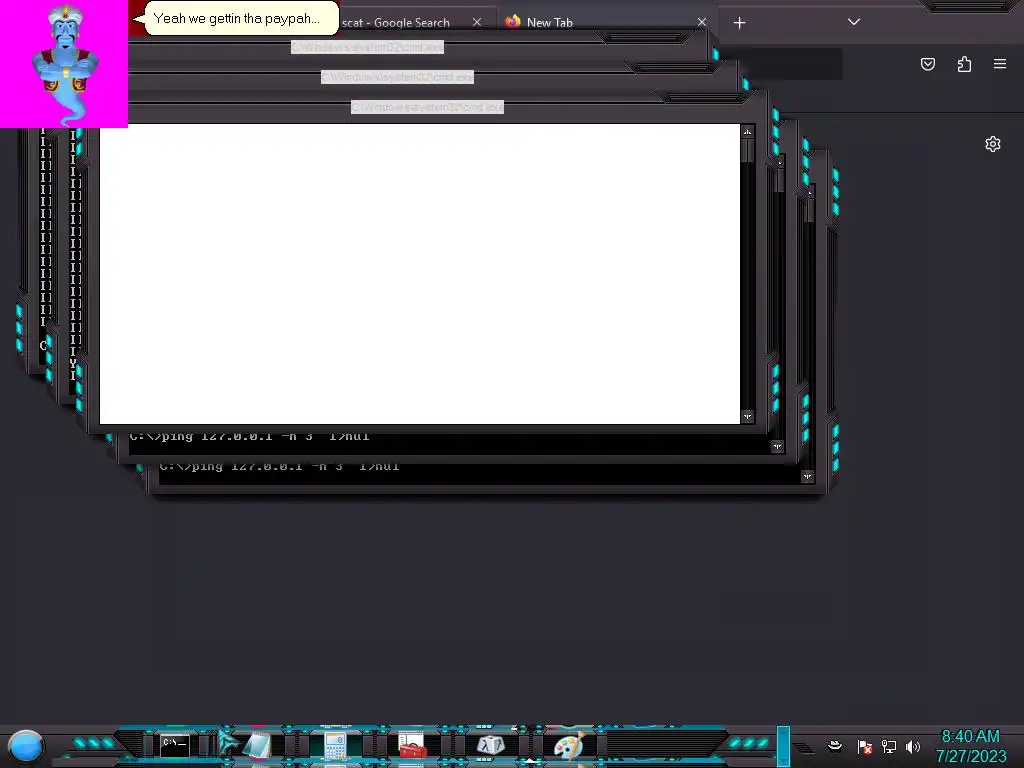This screenshot has width=1024, height=768.
Task: Click the front cmd.exe window title
Action: (x=427, y=107)
